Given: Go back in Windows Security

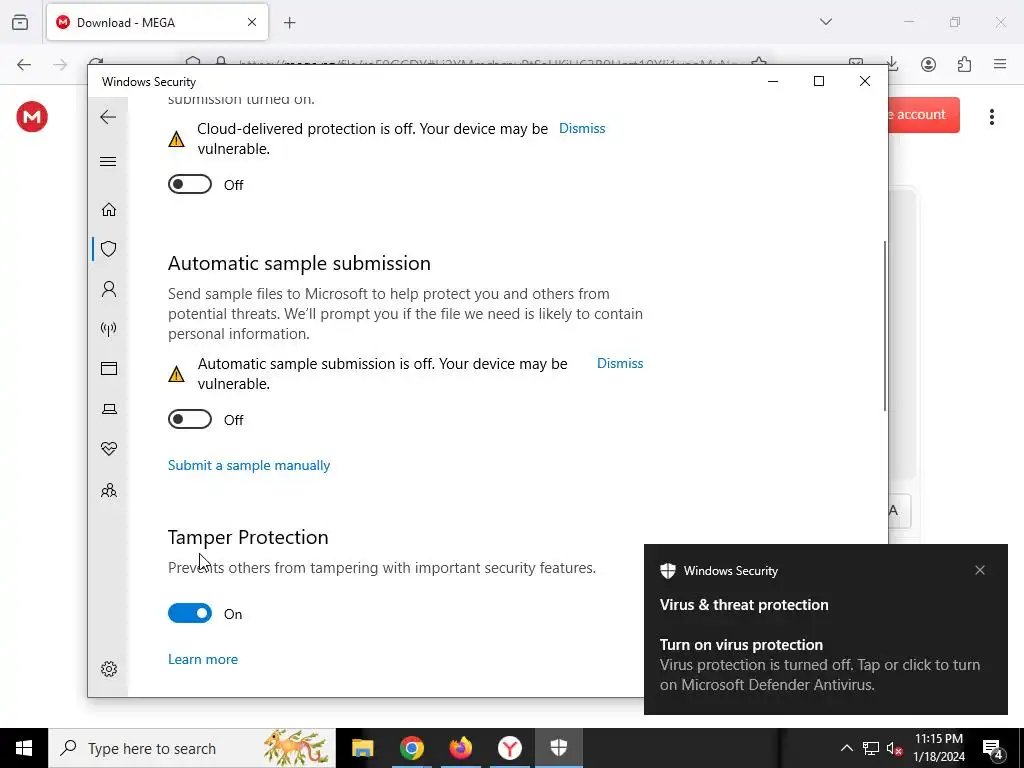Looking at the screenshot, I should point(108,118).
